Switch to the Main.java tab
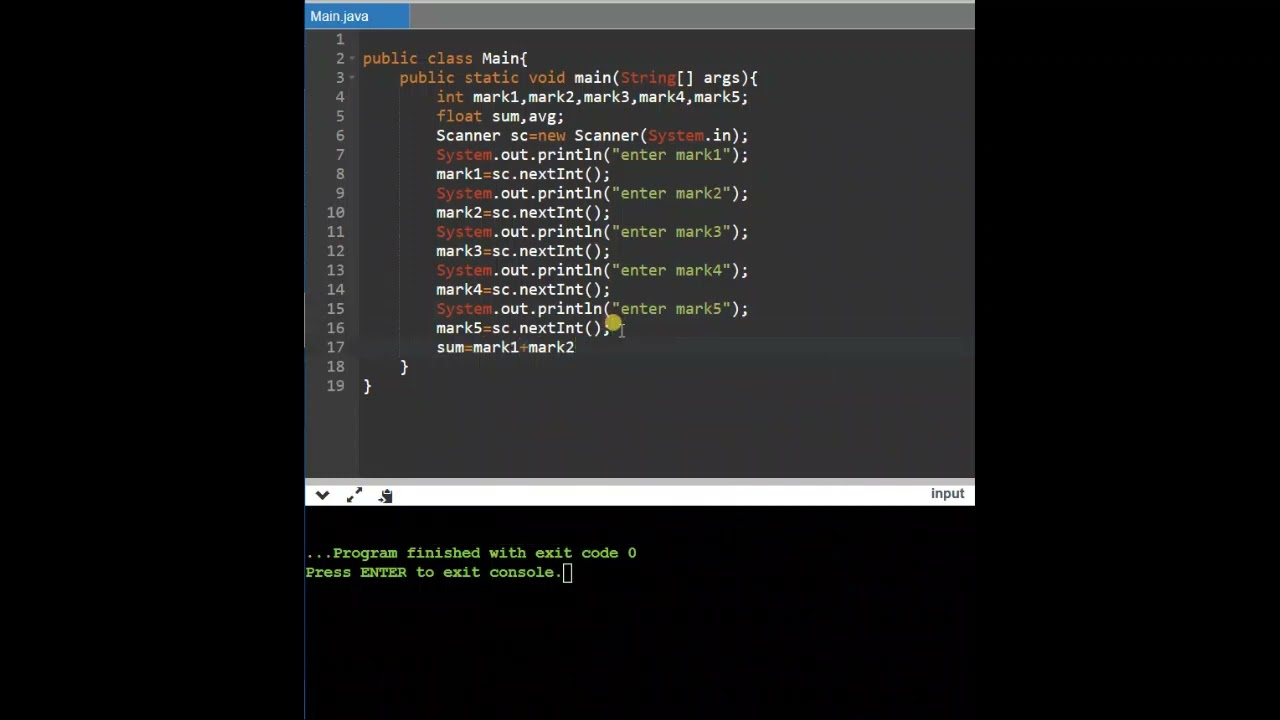This screenshot has height=720, width=1280. 357,16
